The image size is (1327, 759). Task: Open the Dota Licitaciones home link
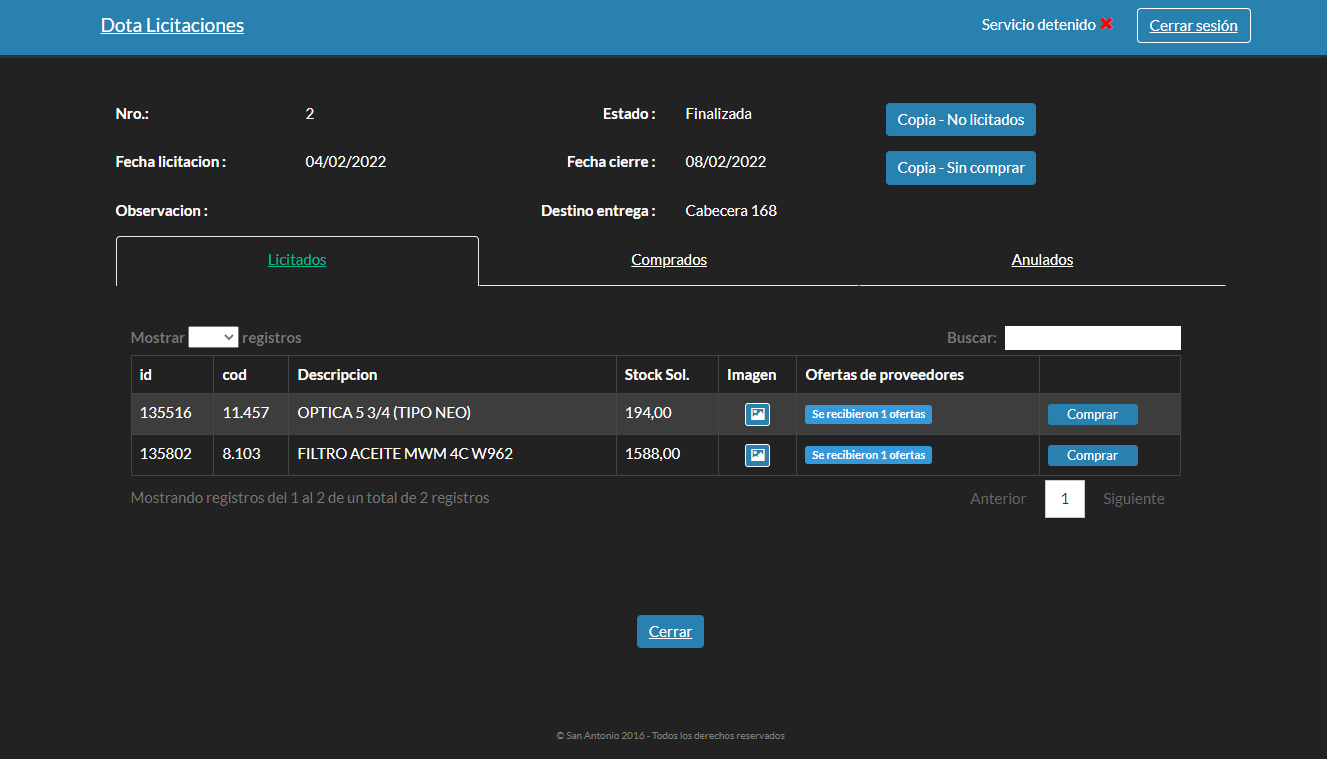[172, 25]
